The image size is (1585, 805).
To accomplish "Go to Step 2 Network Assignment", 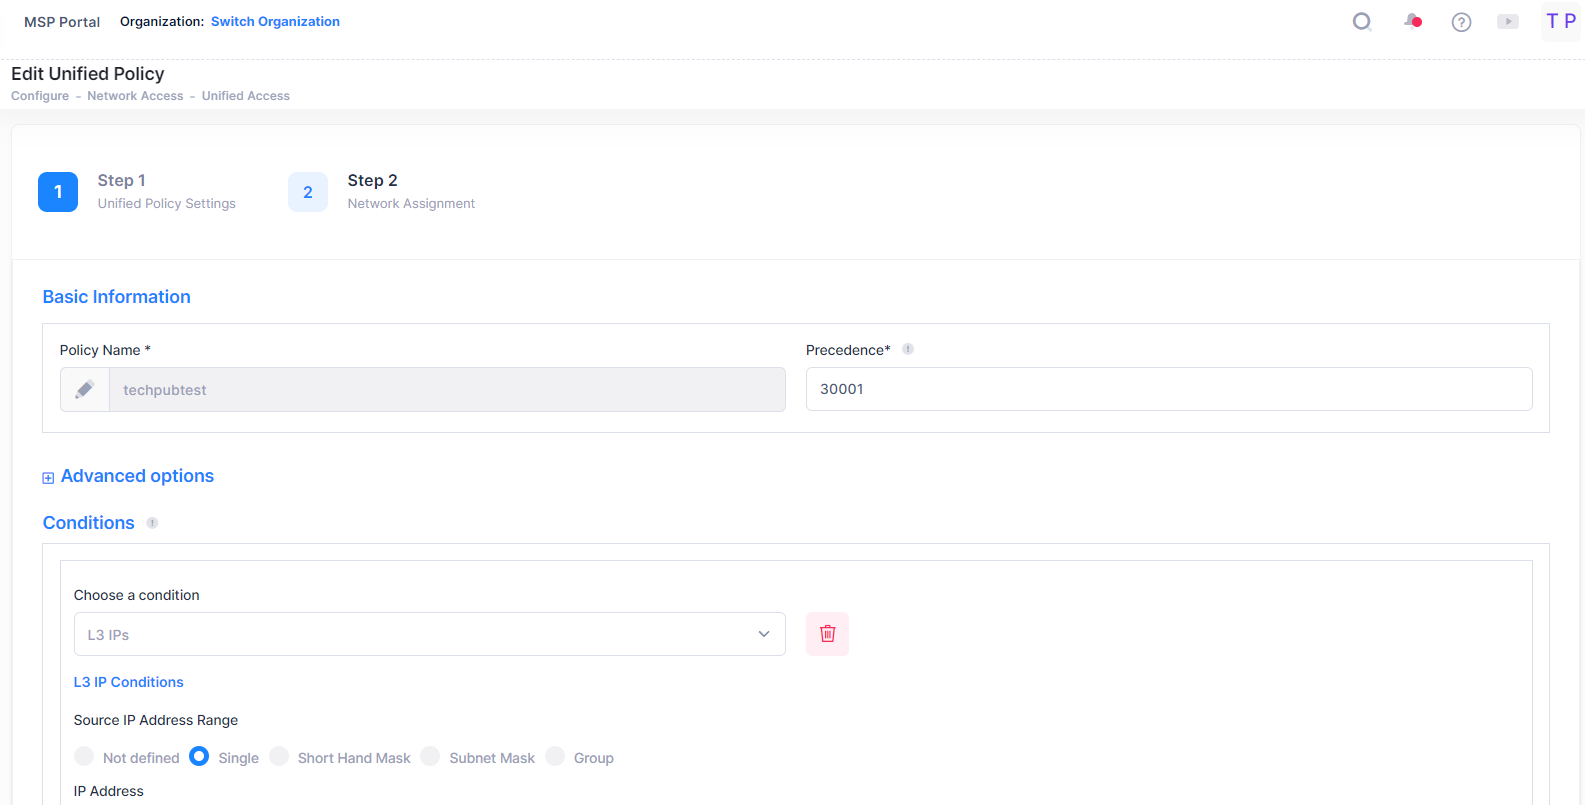I will coord(308,192).
